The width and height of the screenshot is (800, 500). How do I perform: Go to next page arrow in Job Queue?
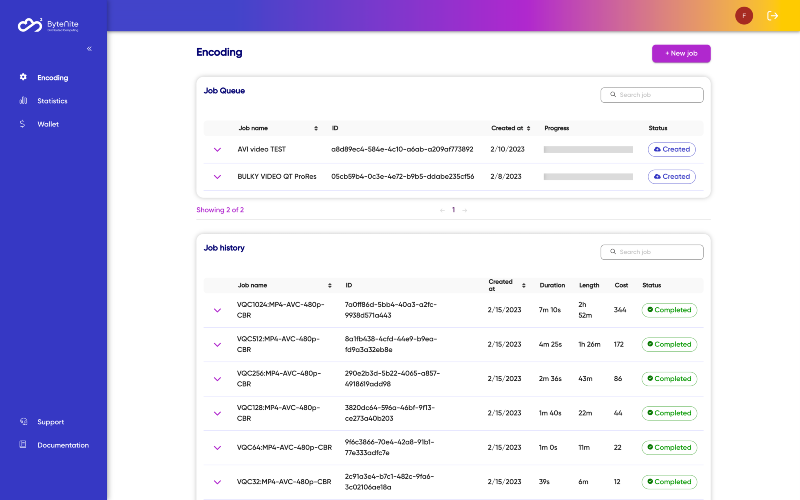pos(465,210)
